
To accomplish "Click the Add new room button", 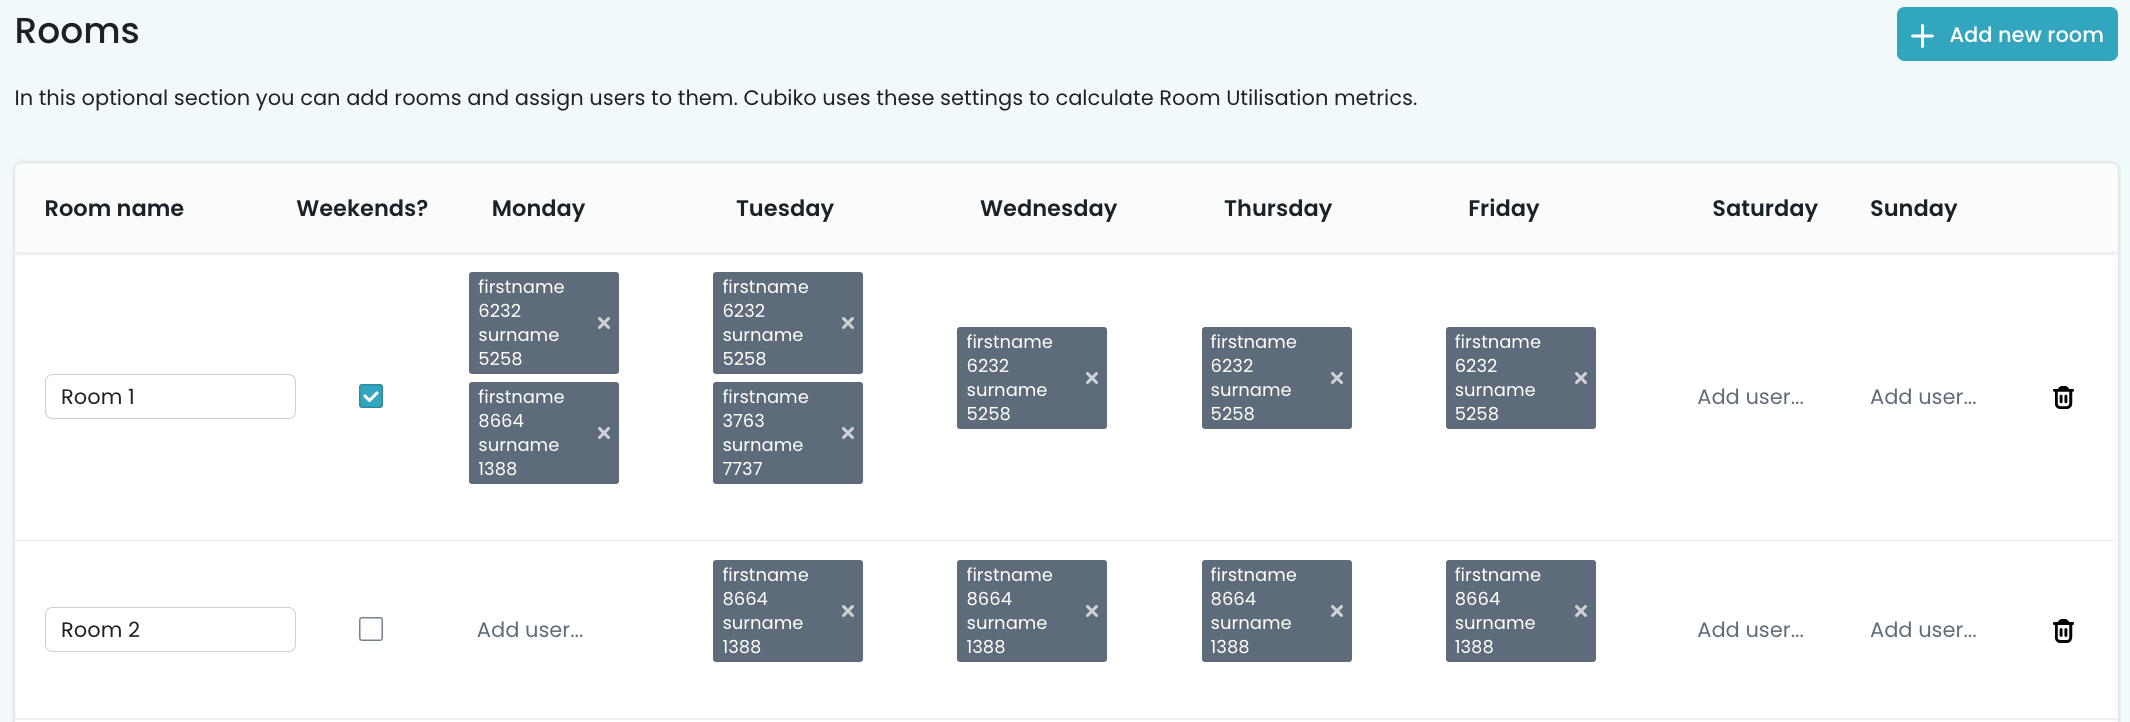I will coord(2007,33).
